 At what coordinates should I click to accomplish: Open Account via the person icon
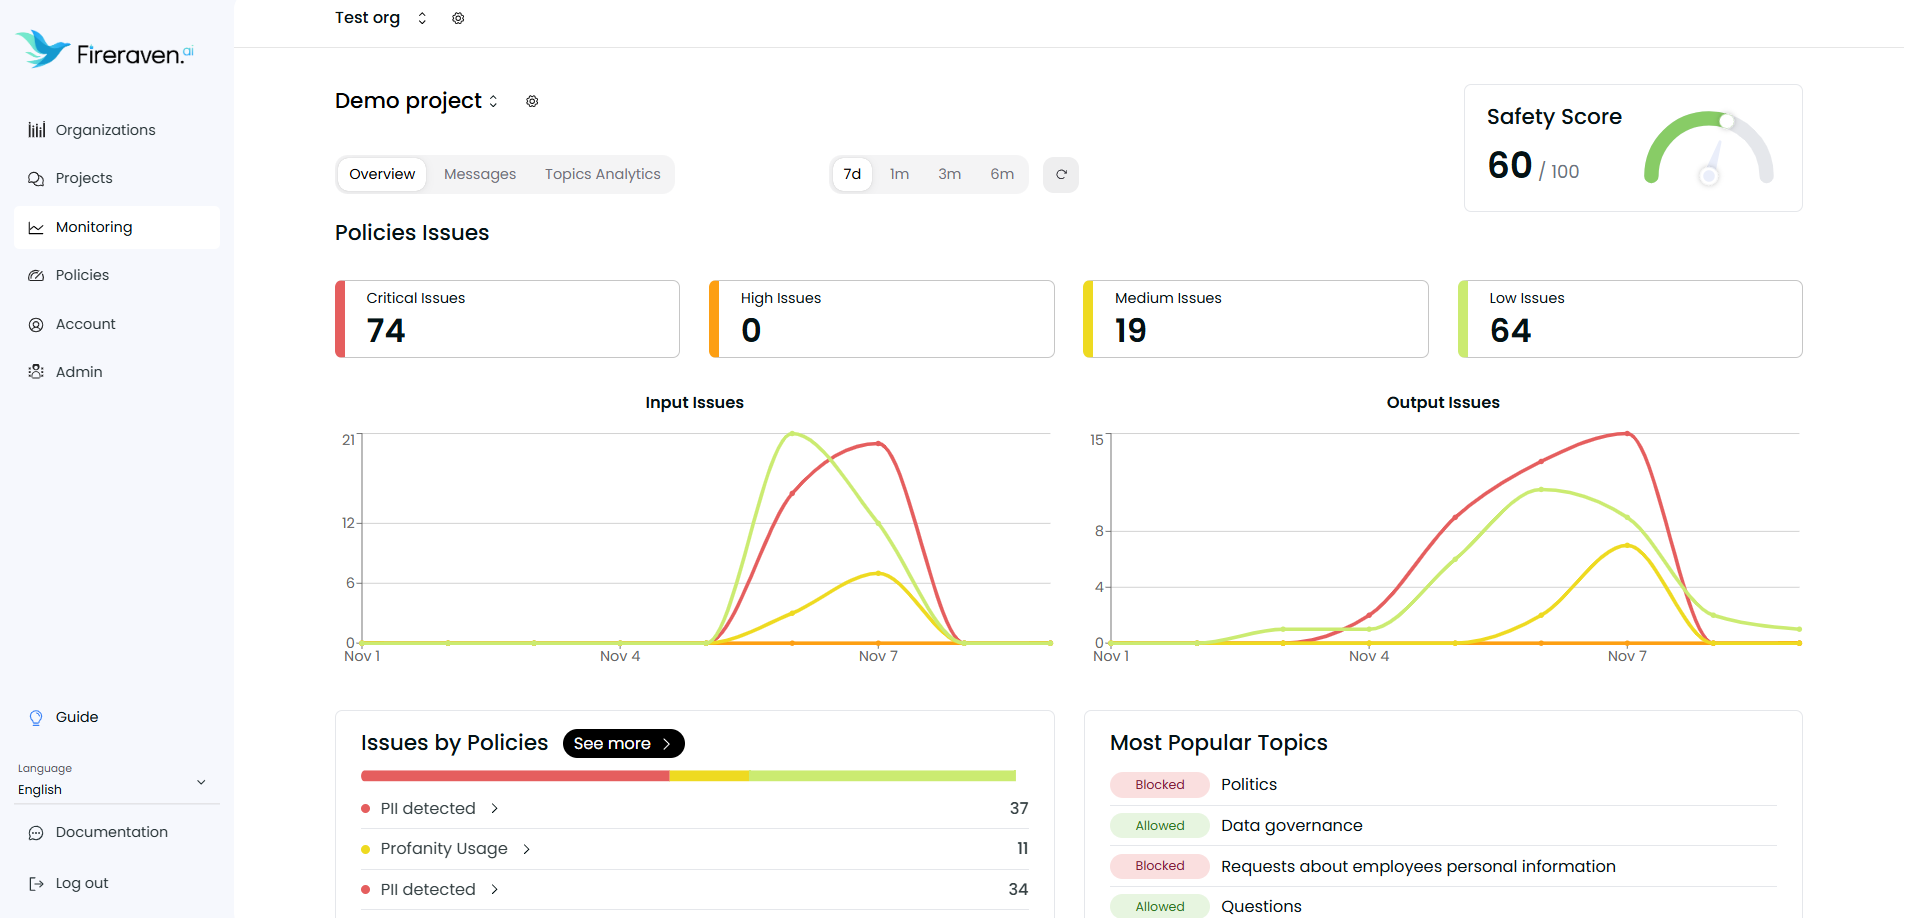tap(36, 324)
